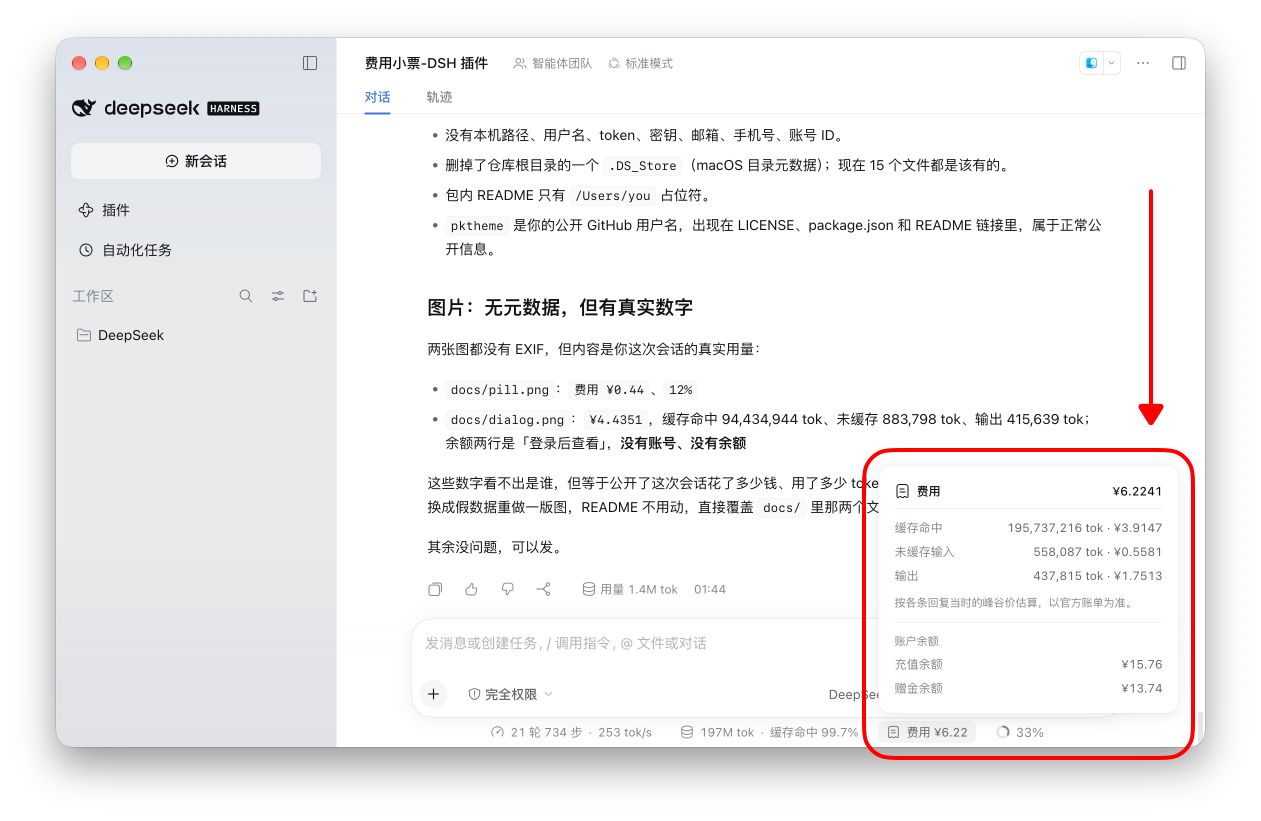Open workspace filter settings icon
The width and height of the screenshot is (1261, 821).
click(278, 296)
